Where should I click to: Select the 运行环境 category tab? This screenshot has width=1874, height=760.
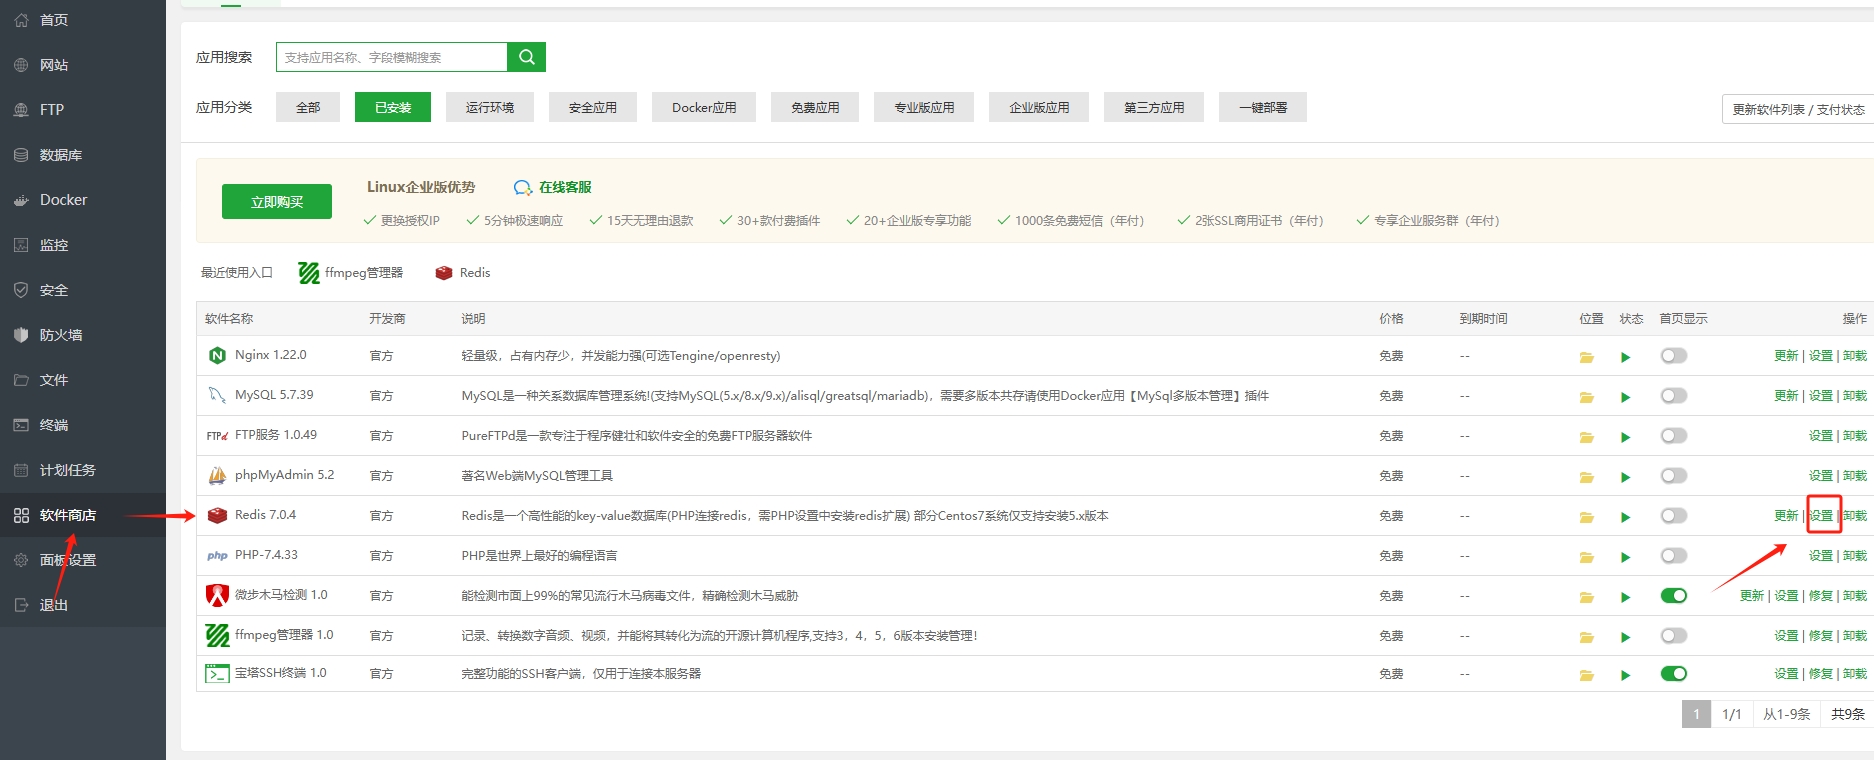[490, 107]
